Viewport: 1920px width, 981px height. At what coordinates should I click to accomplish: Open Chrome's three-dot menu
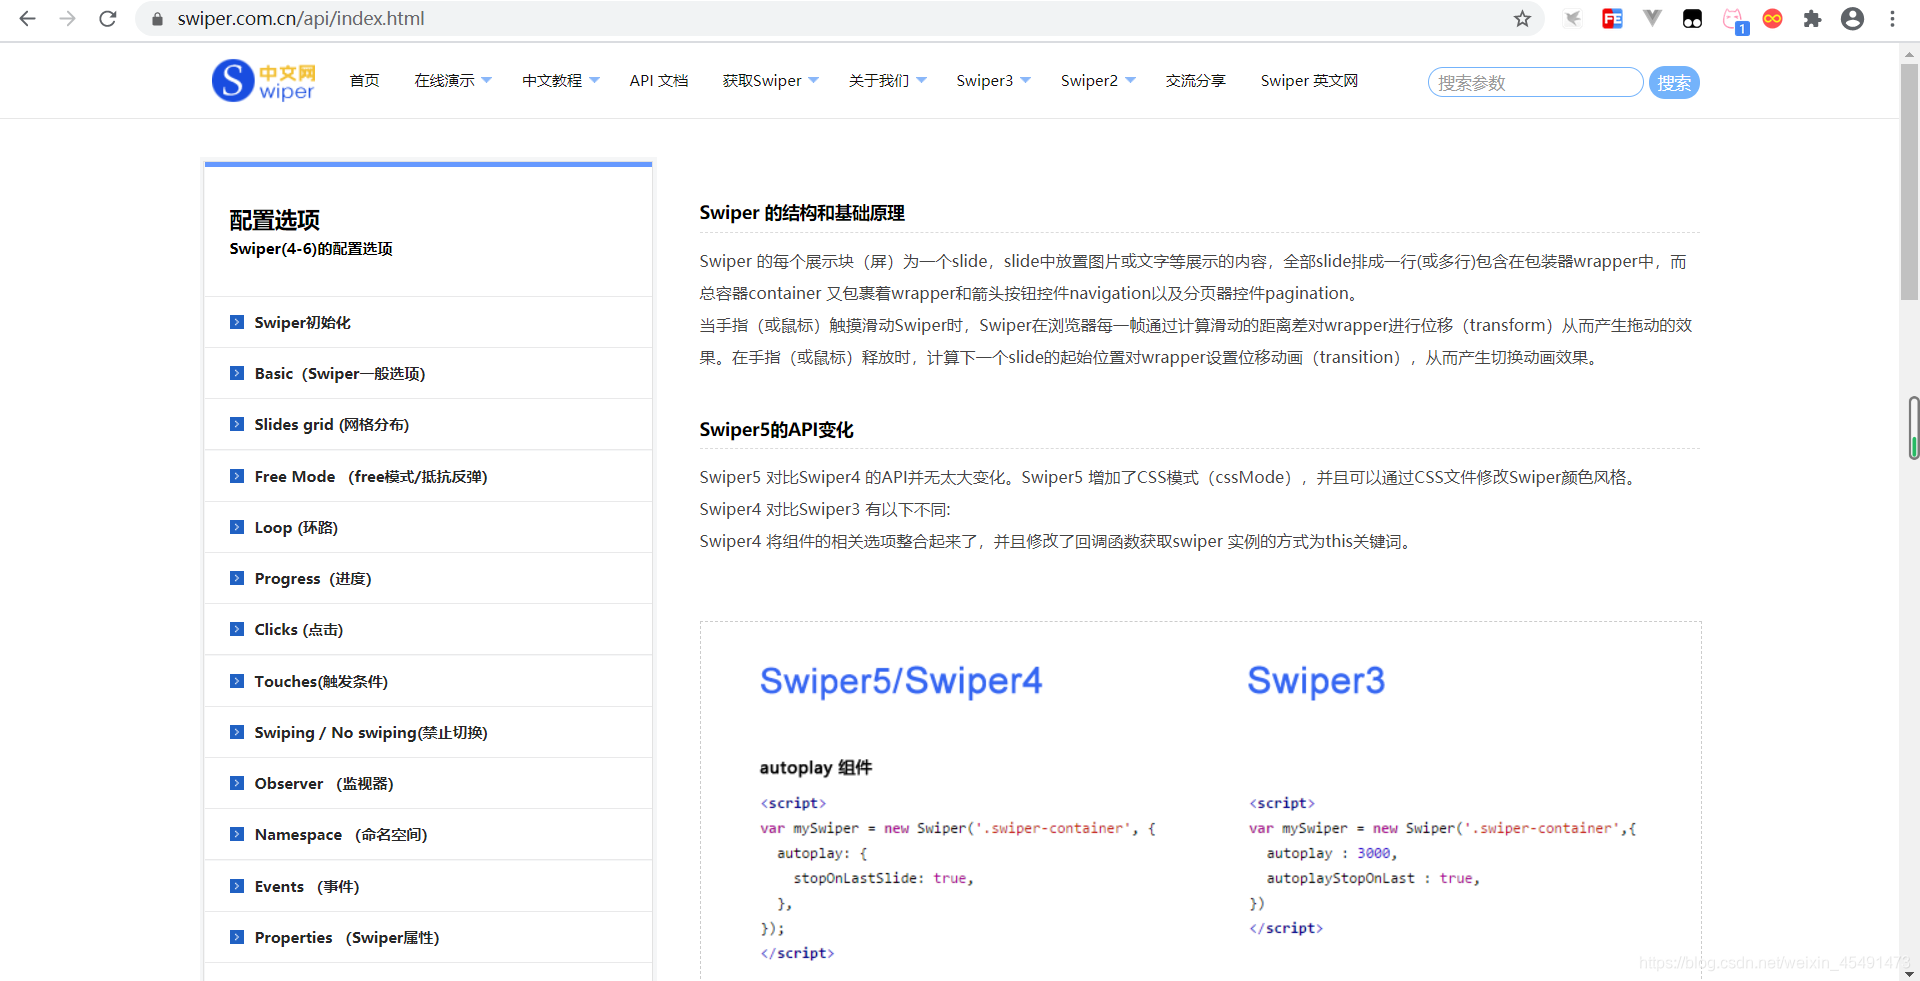pyautogui.click(x=1893, y=18)
